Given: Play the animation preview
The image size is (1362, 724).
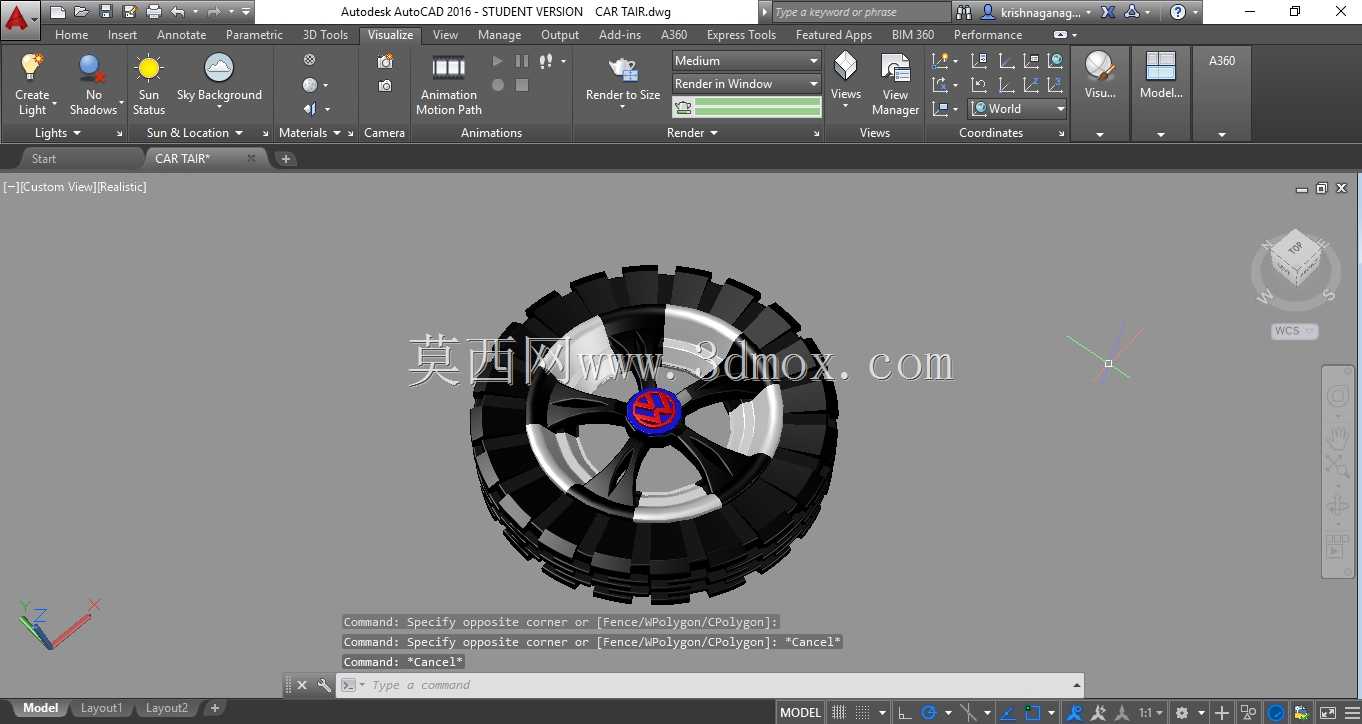Looking at the screenshot, I should click(498, 61).
